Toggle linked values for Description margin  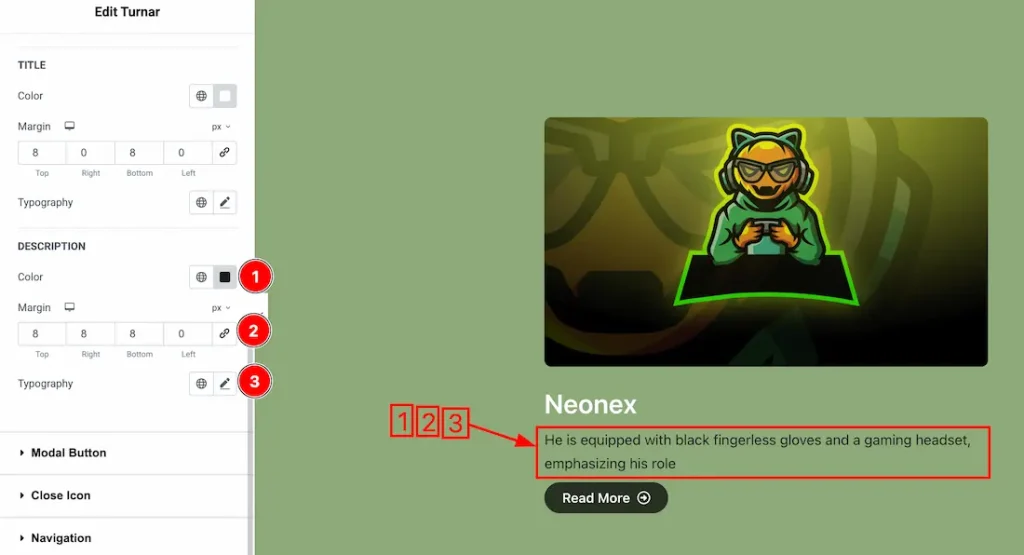(x=224, y=333)
